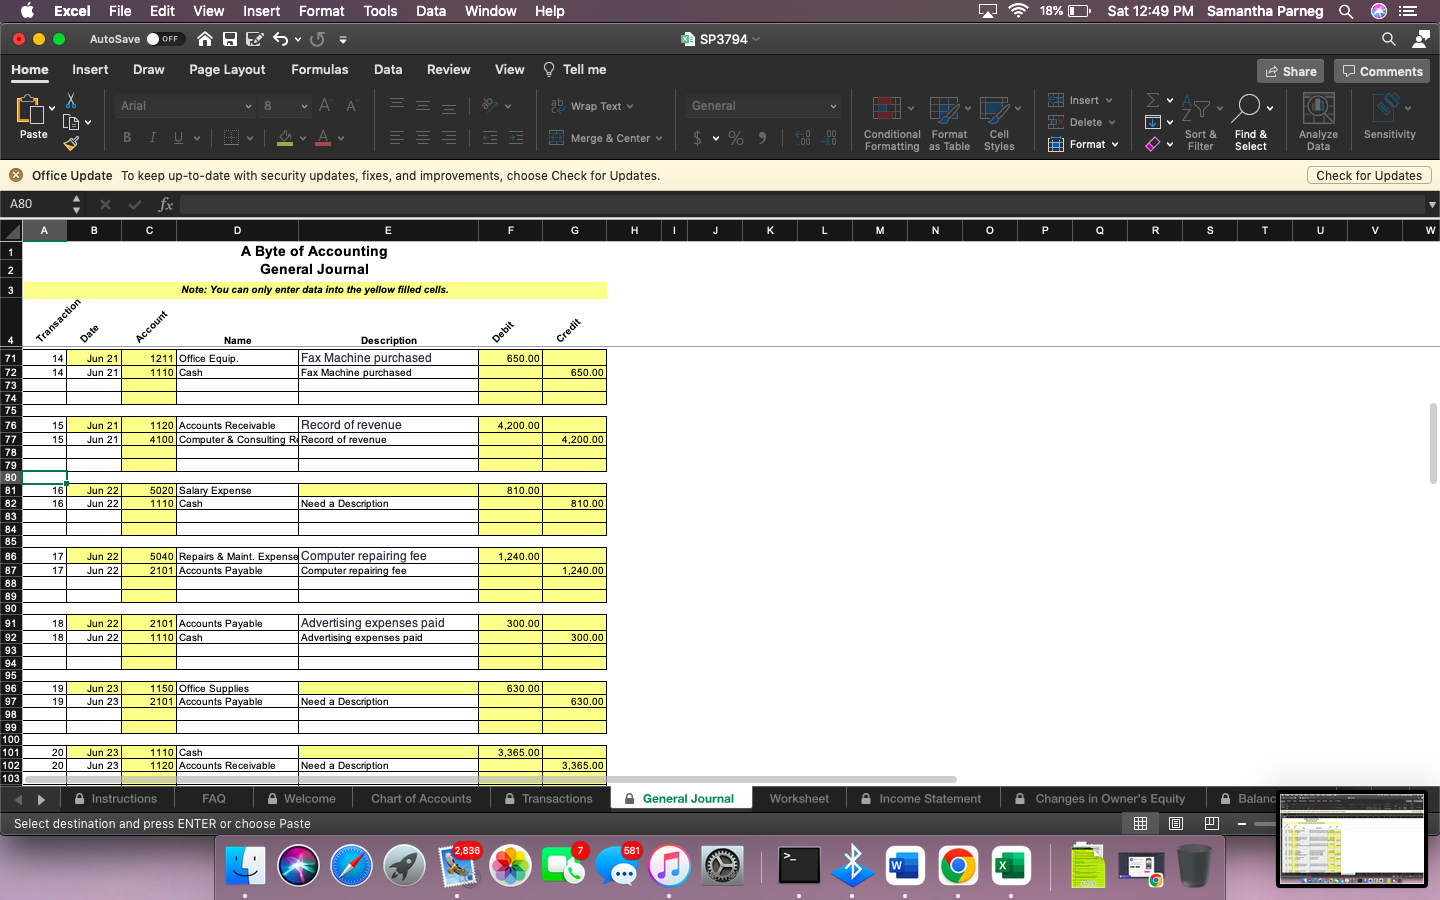Viewport: 1440px width, 900px height.
Task: Apply currency number format
Action: click(700, 138)
